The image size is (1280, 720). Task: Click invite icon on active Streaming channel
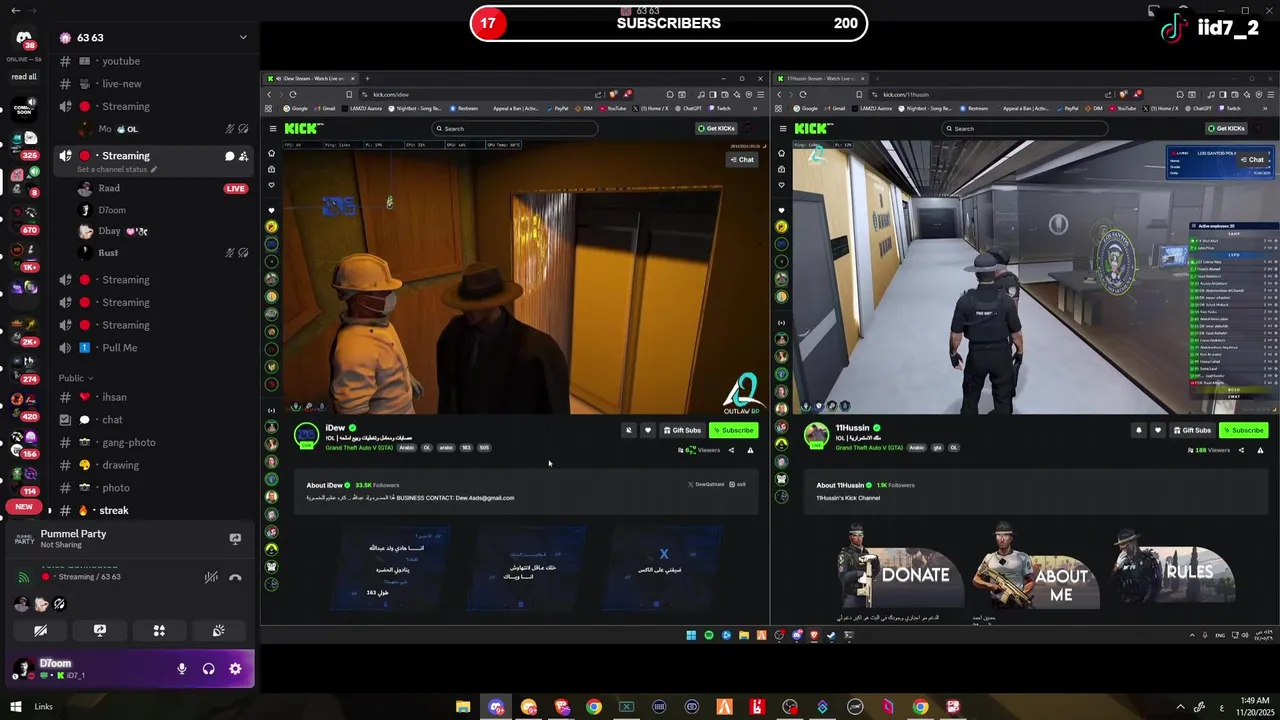243,156
